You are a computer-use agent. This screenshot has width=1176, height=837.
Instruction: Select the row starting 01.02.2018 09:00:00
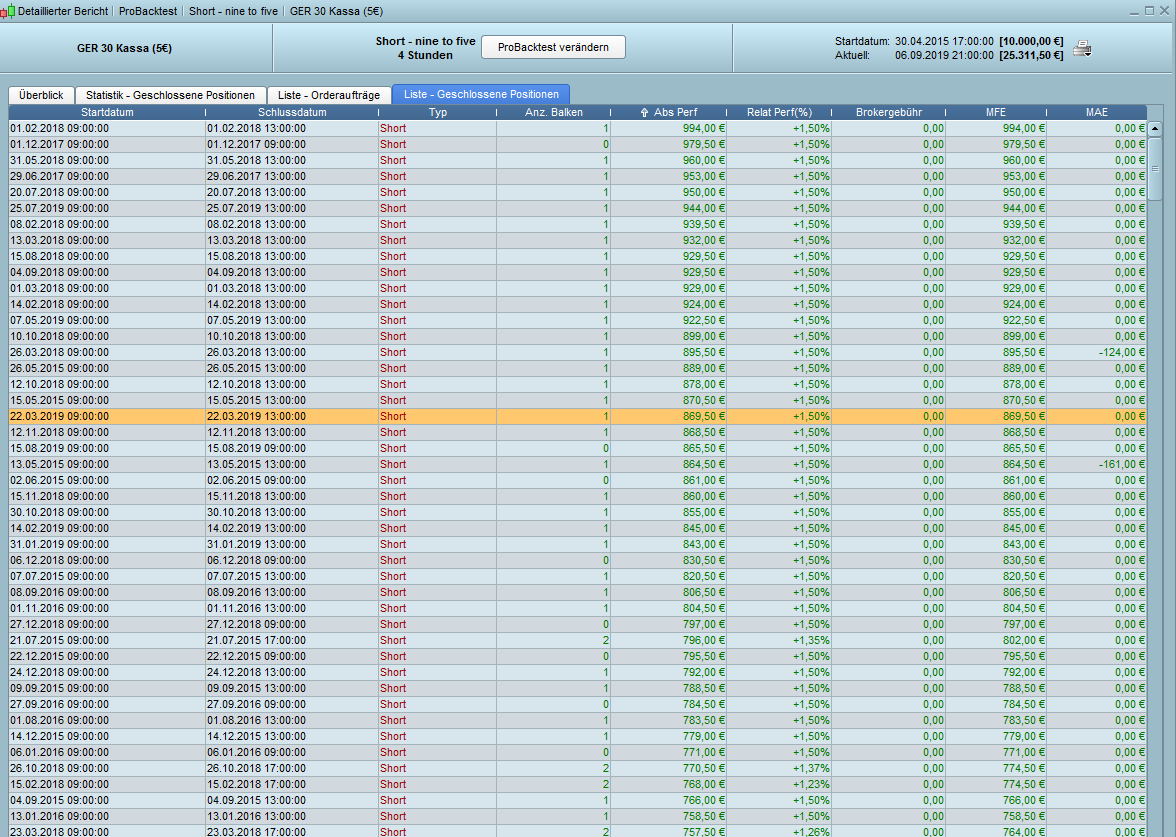click(x=578, y=128)
